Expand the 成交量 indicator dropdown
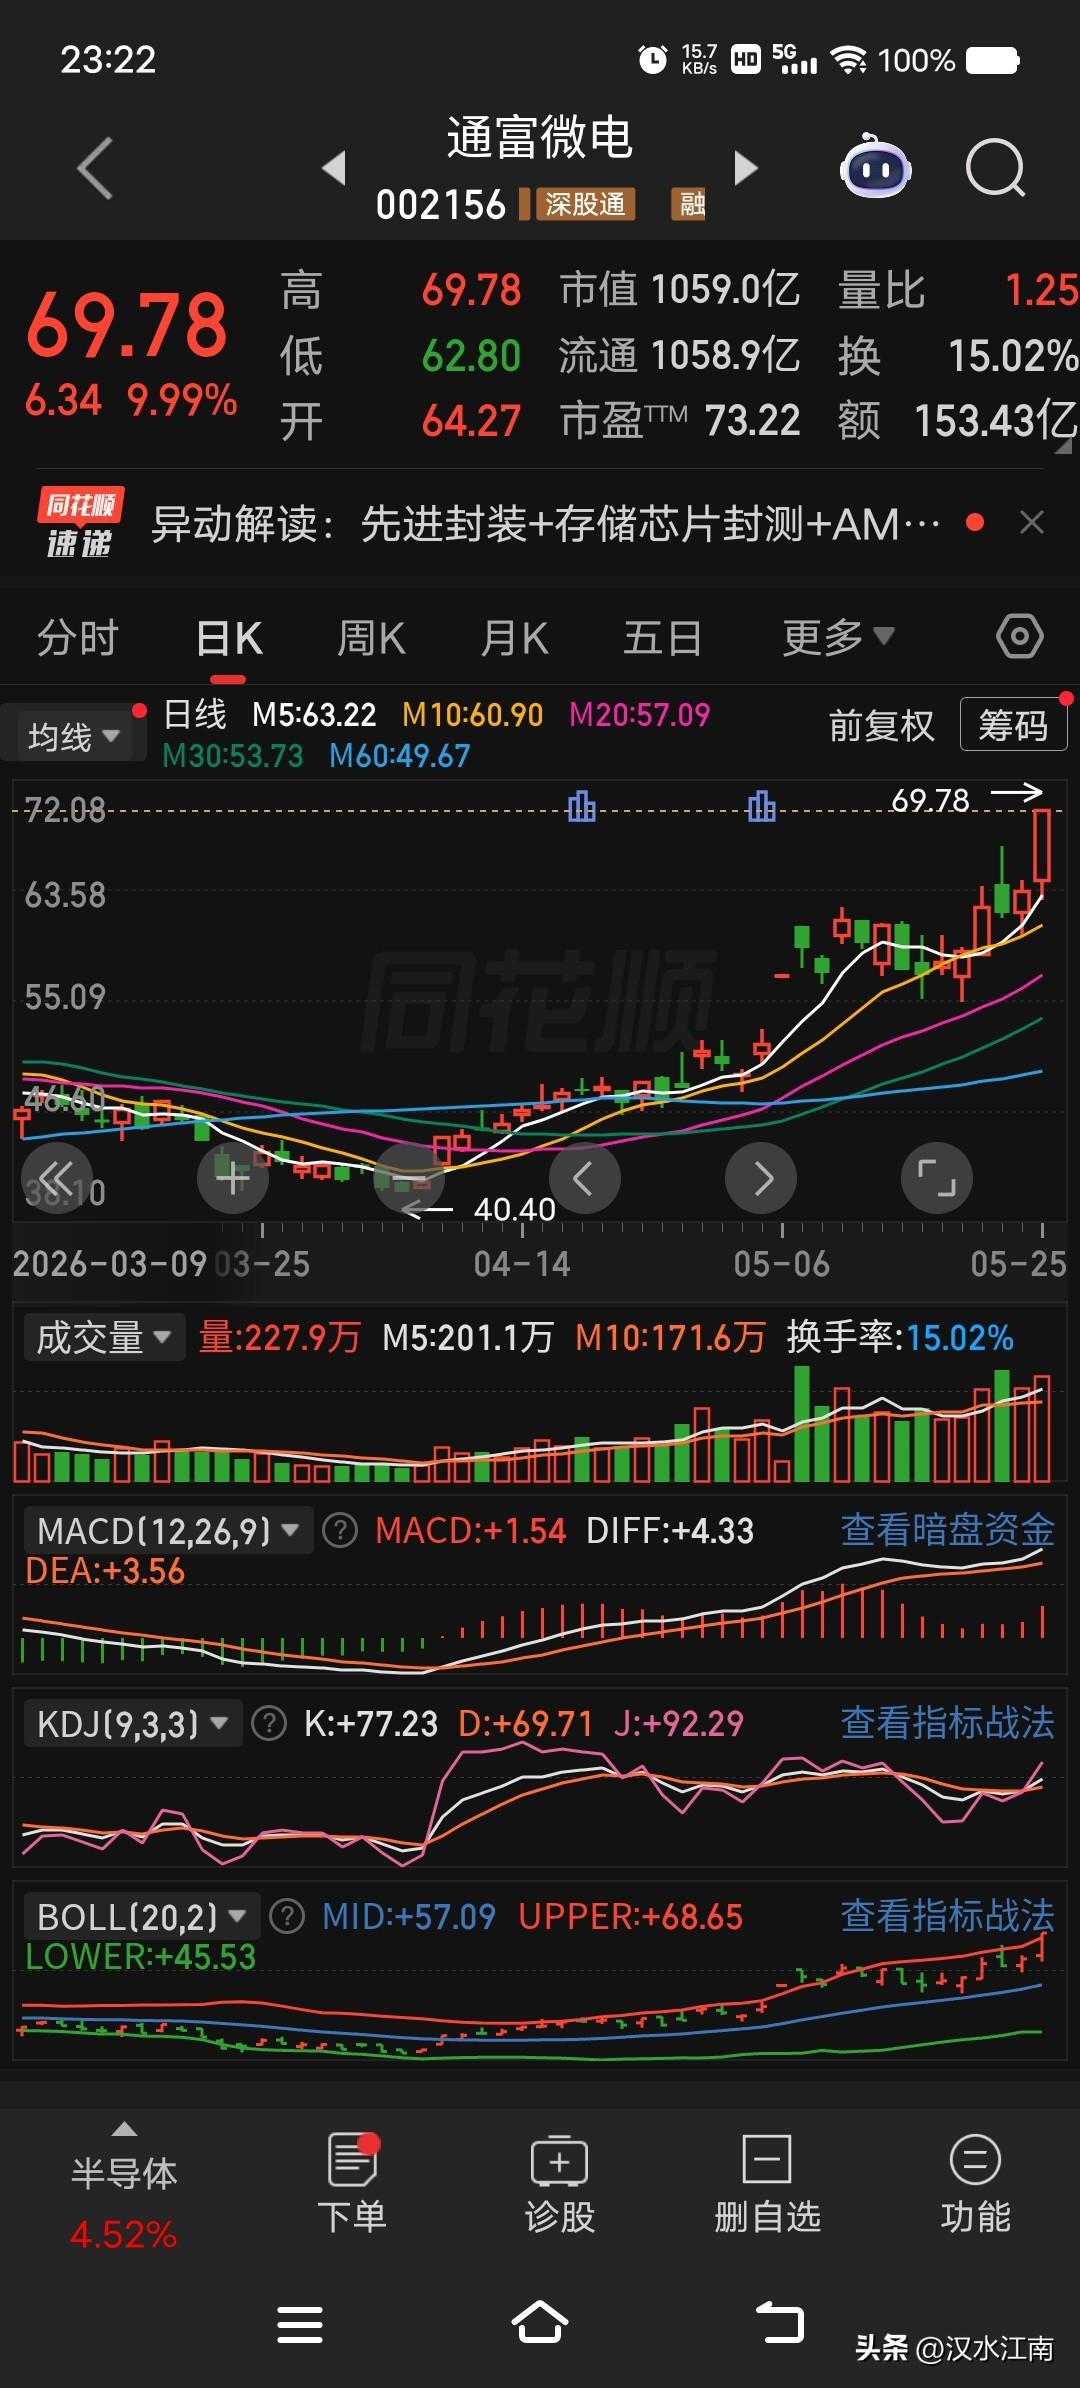The height and width of the screenshot is (2388, 1080). (104, 1337)
